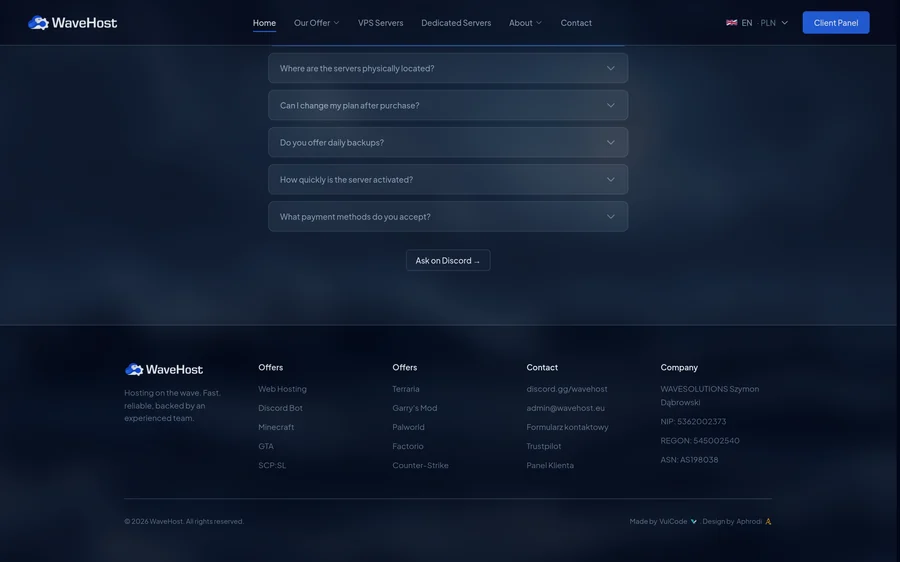Open Factorio footer link

[408, 446]
